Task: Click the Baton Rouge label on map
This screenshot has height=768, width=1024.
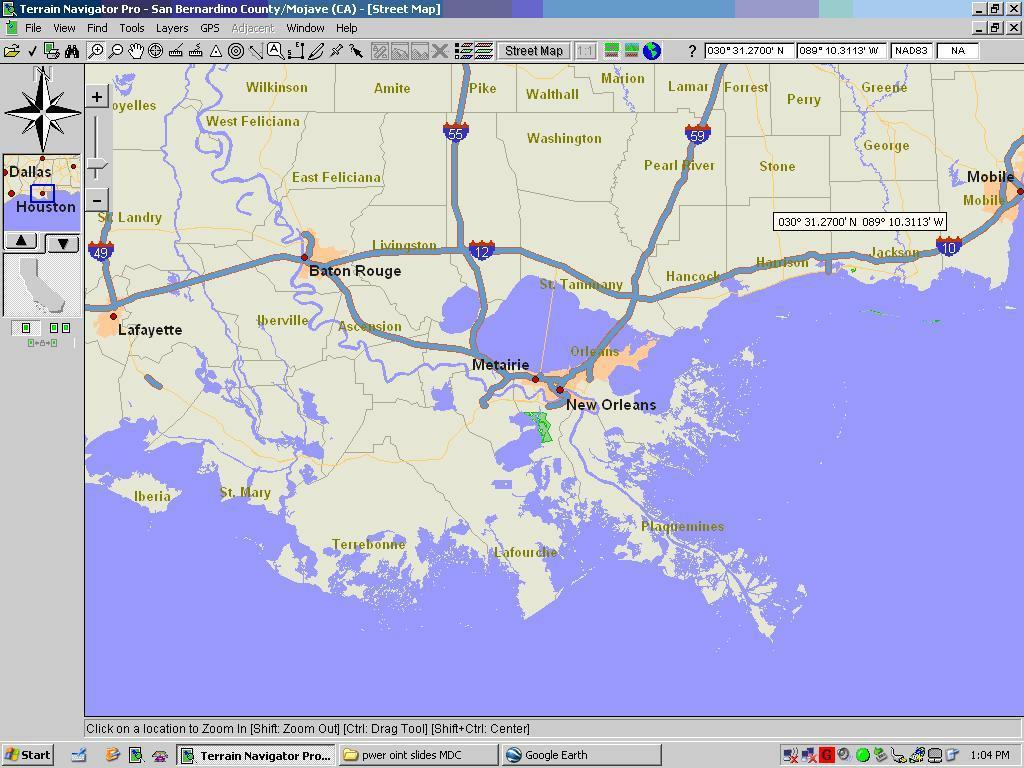Action: click(x=355, y=271)
